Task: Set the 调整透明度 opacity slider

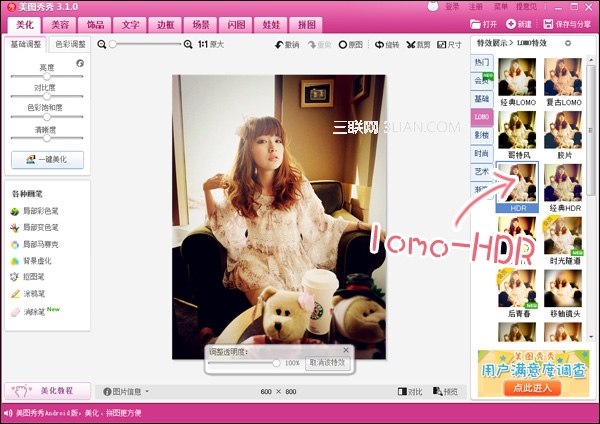Action: pos(243,362)
